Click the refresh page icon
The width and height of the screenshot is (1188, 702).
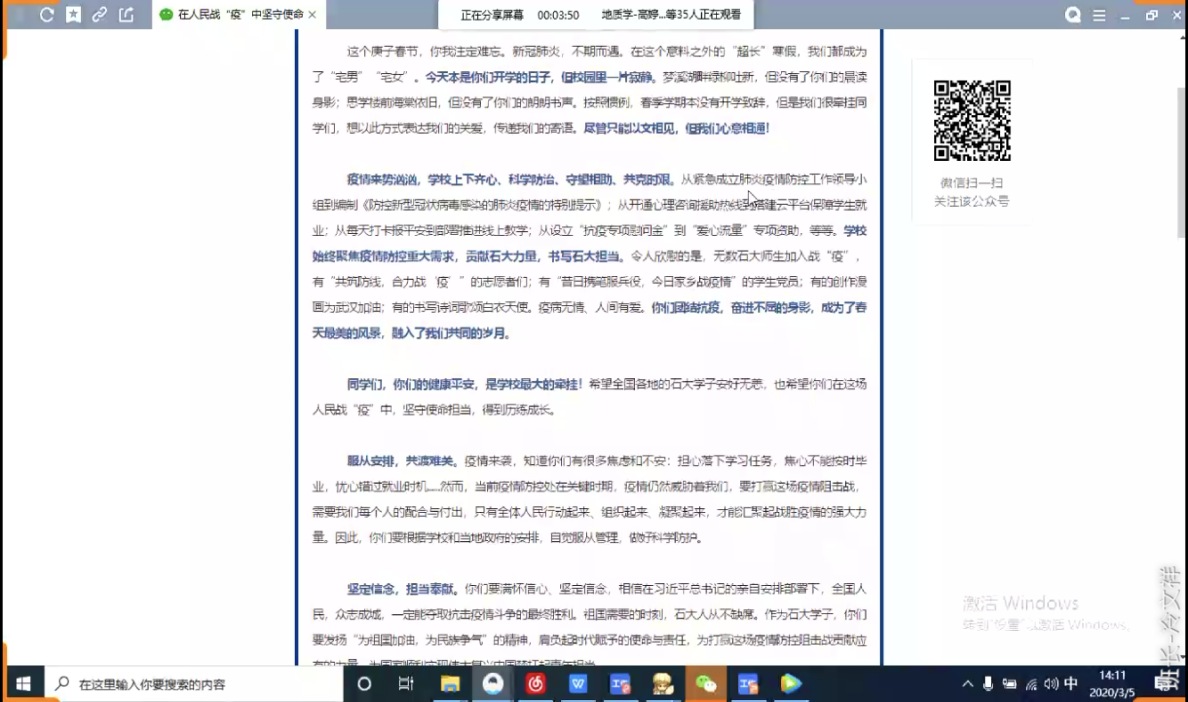pos(47,15)
